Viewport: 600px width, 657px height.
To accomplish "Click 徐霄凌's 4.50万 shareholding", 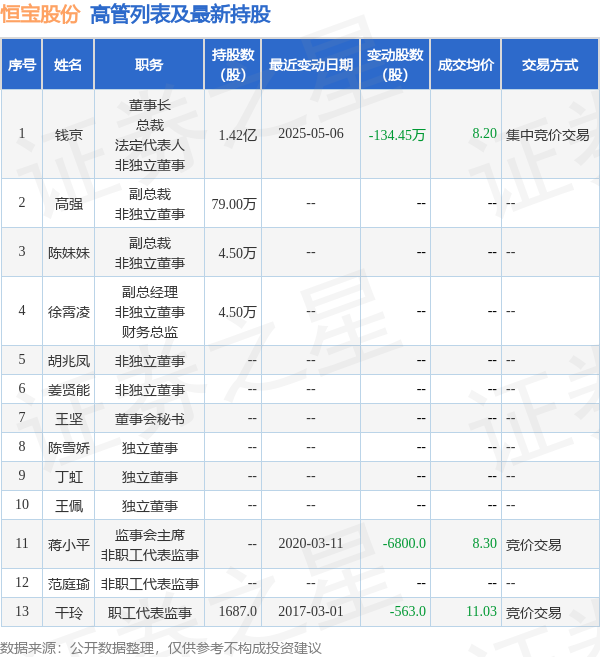I will click(237, 312).
